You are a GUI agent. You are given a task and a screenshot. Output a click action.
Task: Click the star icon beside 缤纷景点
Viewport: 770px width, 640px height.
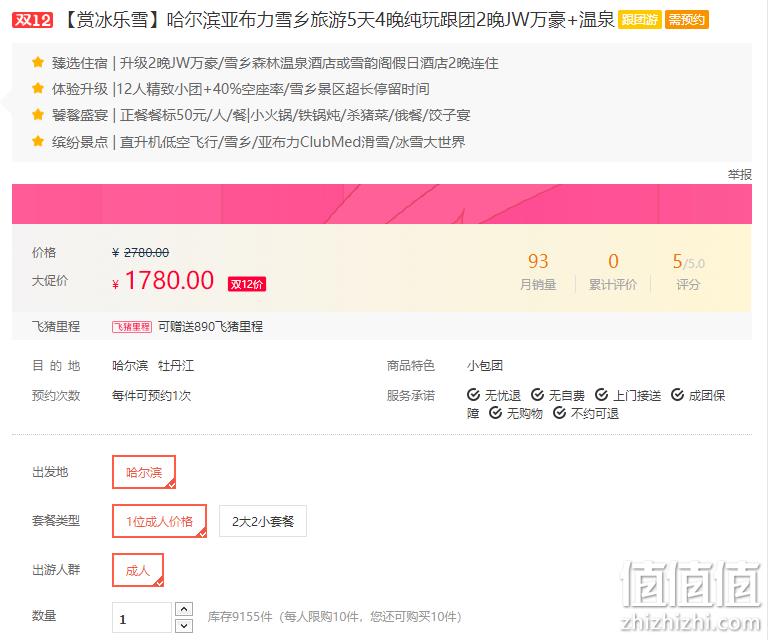[x=38, y=141]
